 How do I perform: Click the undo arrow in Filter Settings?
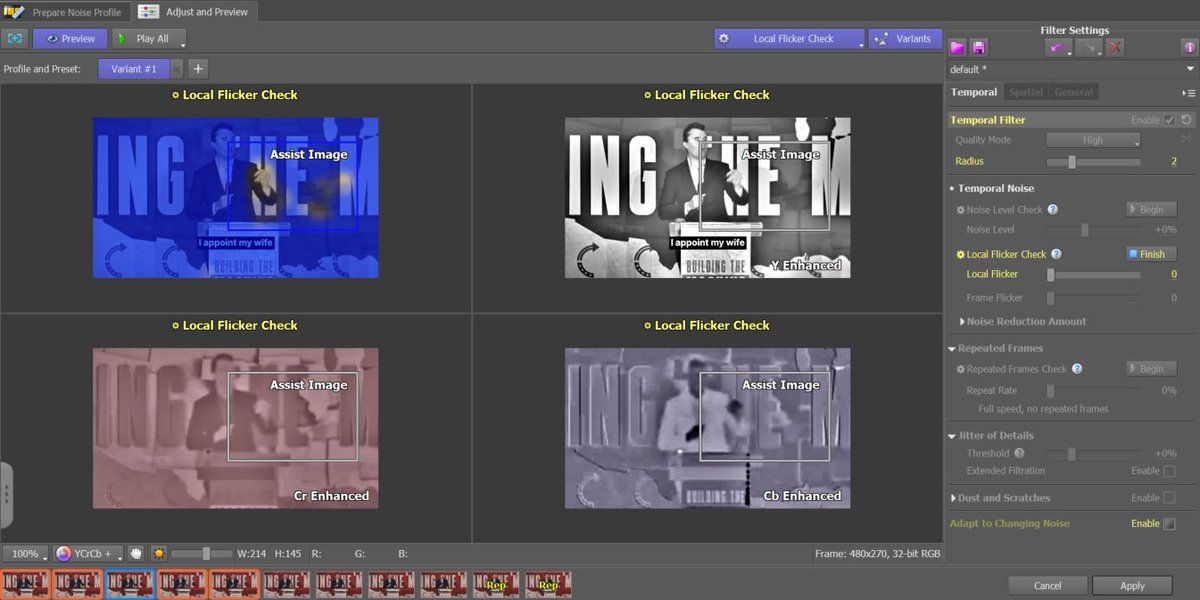tap(1057, 47)
